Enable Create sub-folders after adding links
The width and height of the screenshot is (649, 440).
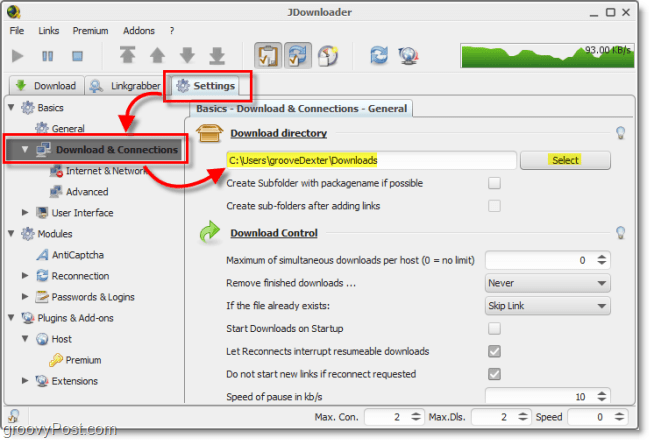(494, 206)
